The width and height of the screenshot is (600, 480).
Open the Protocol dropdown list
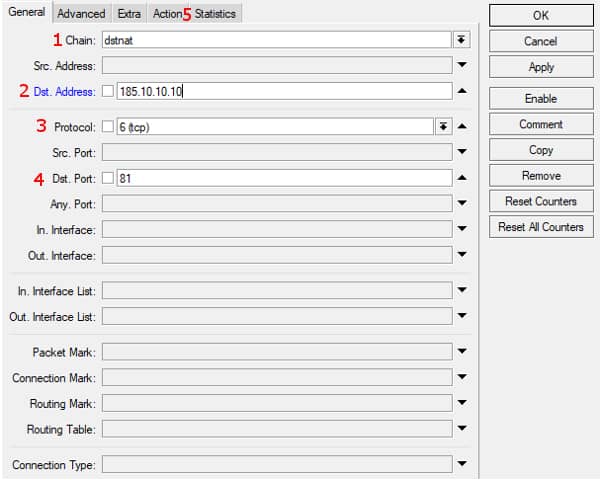point(443,126)
